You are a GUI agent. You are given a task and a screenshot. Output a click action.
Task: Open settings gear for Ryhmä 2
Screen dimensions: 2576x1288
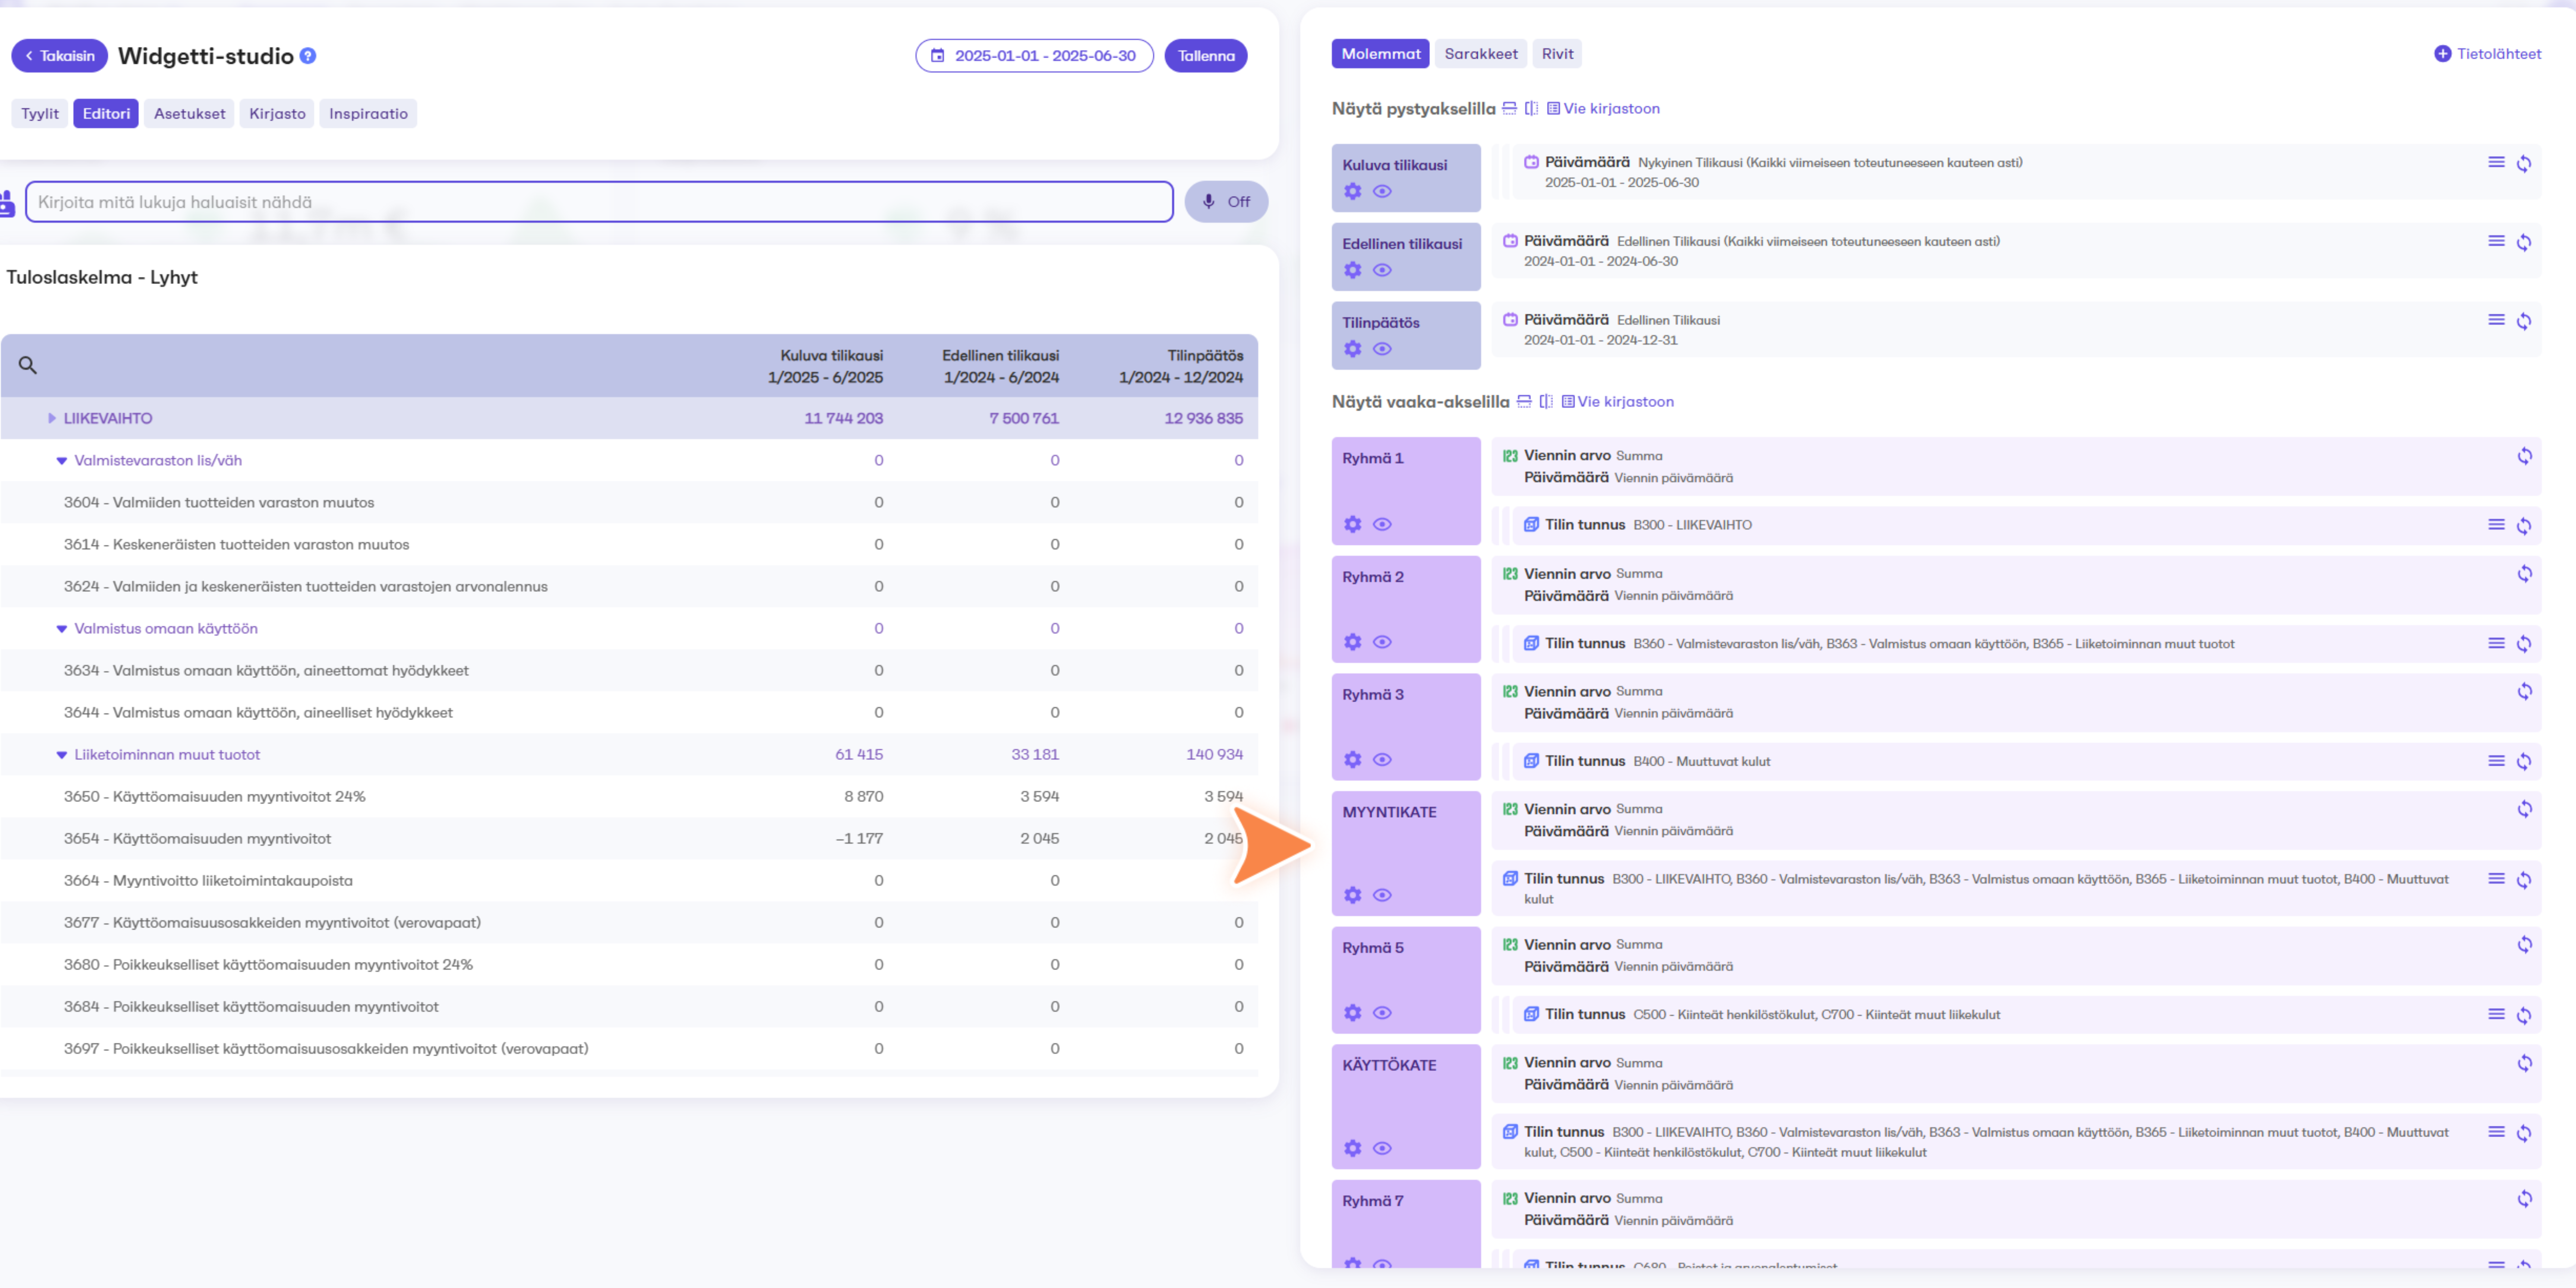pos(1352,642)
